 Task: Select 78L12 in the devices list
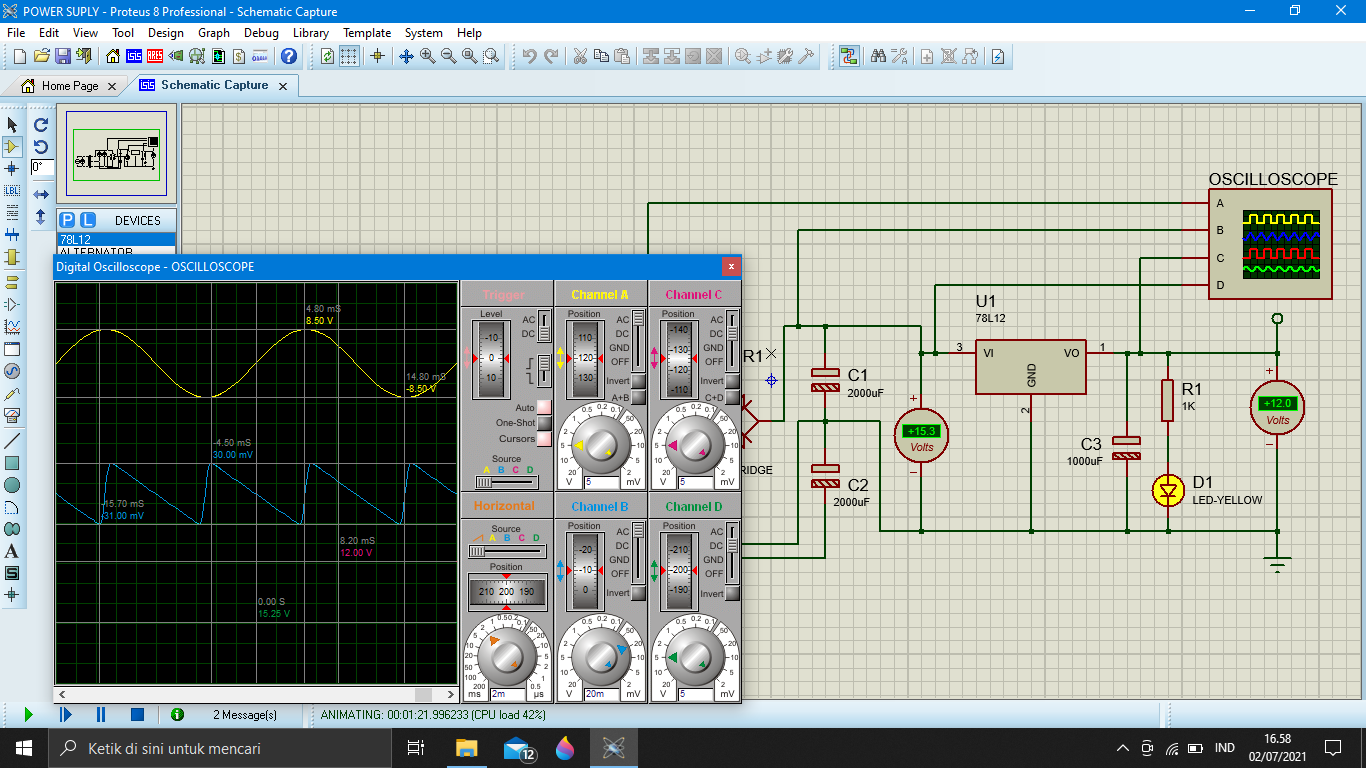[x=116, y=240]
